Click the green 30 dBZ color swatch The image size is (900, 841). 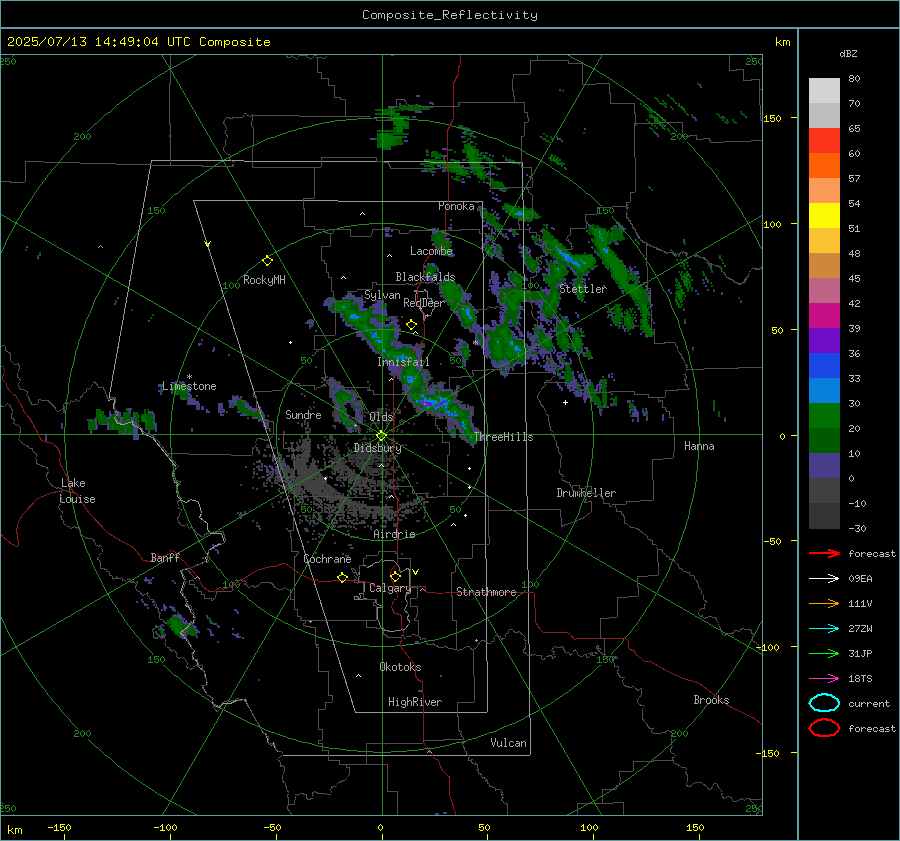tap(824, 415)
